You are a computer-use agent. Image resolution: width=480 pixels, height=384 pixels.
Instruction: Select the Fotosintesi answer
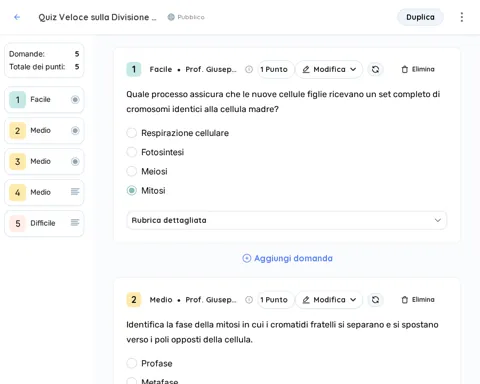[x=131, y=152]
